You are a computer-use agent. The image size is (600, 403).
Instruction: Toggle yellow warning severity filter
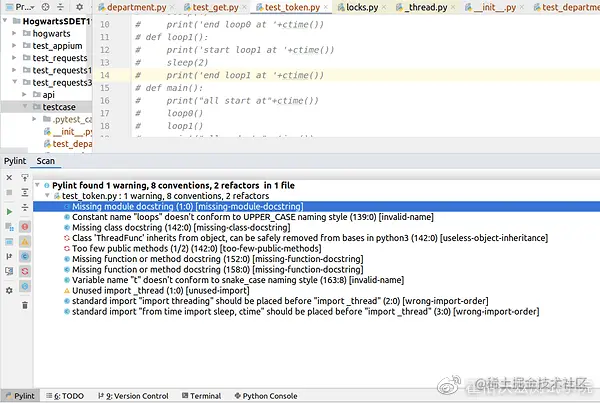pyautogui.click(x=25, y=241)
